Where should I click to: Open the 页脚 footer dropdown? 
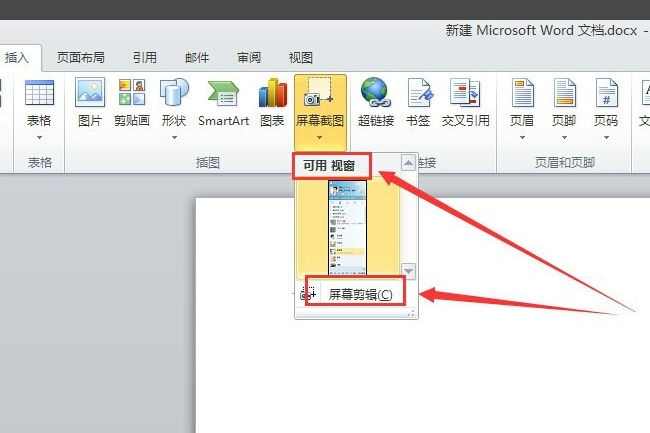[x=564, y=110]
